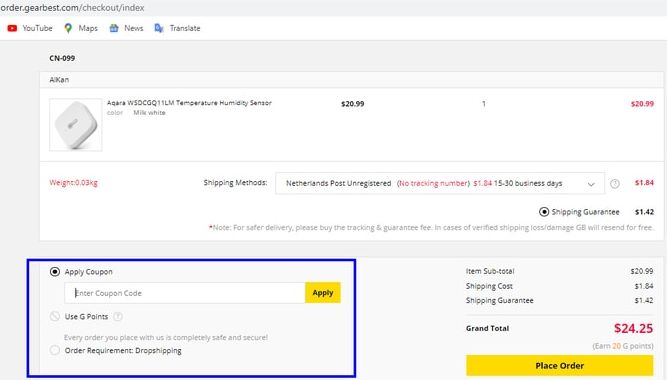
Task: Open the Aqara WSDCGQ11LM Temperature Humidity Sensor link
Action: [x=189, y=103]
